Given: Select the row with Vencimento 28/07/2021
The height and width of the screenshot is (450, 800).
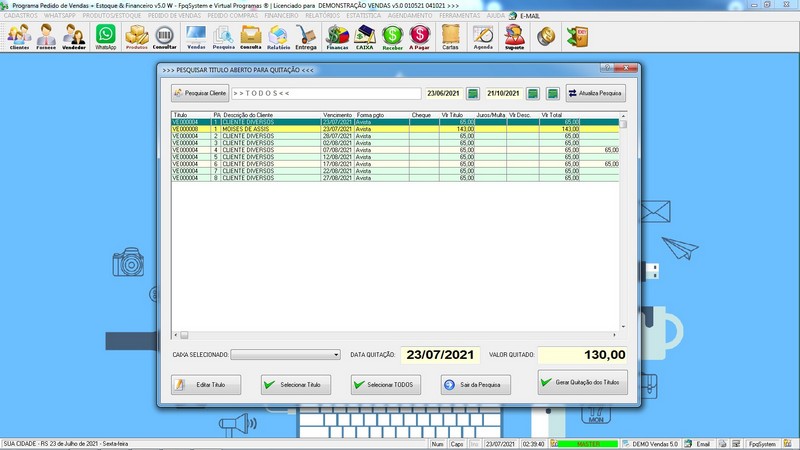Looking at the screenshot, I should [395, 136].
